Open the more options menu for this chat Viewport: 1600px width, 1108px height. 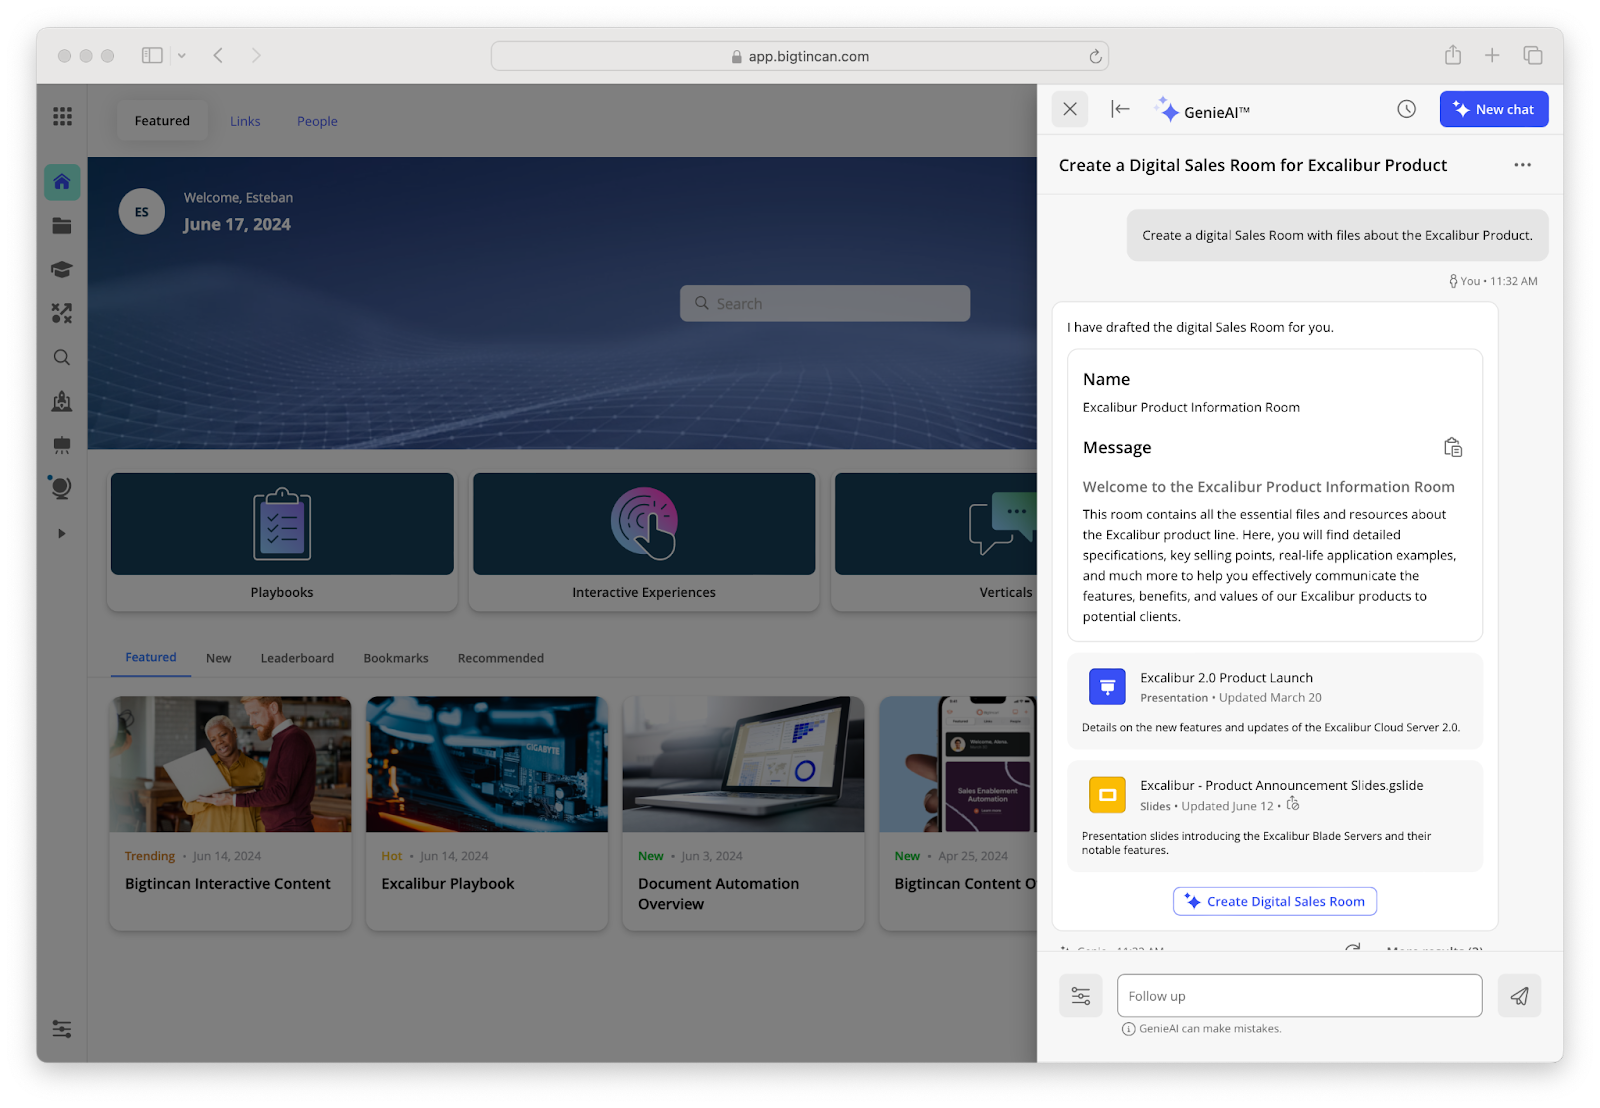coord(1522,165)
